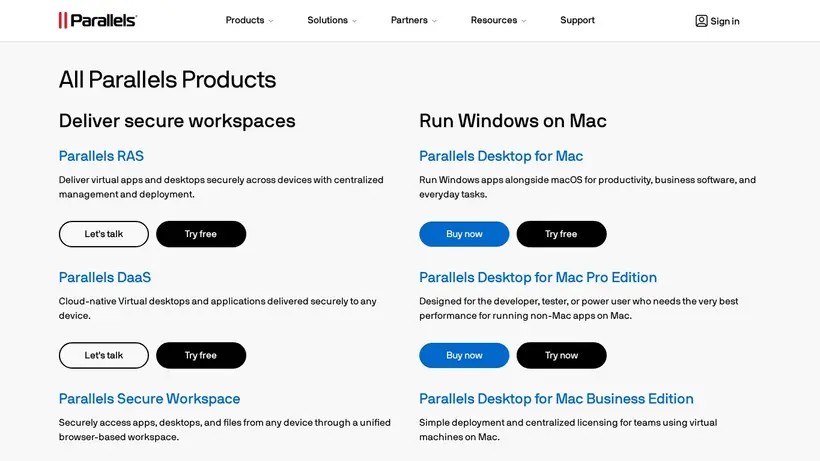
Task: Click Try free under Parallels DaaS
Action: [201, 355]
